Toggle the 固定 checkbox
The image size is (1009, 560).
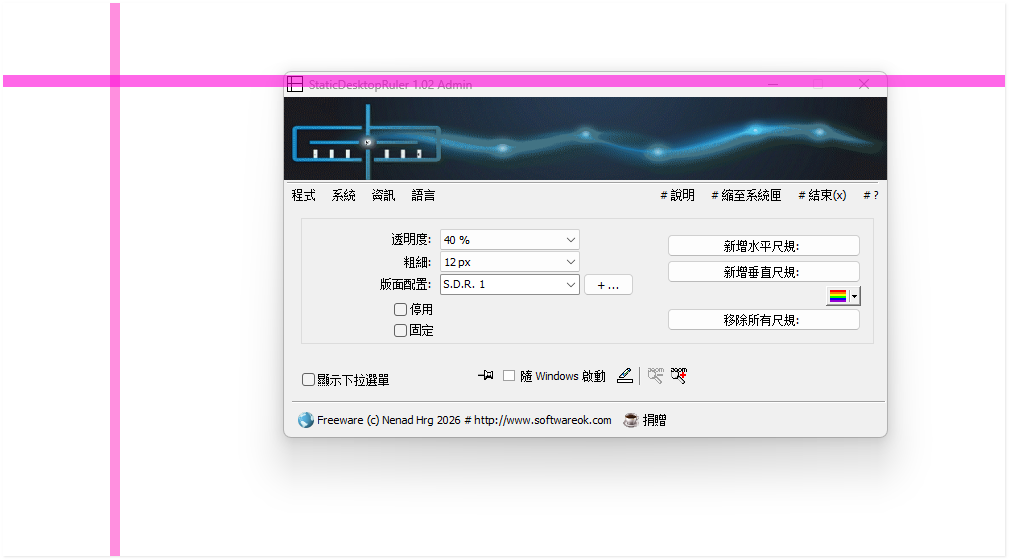click(x=400, y=330)
